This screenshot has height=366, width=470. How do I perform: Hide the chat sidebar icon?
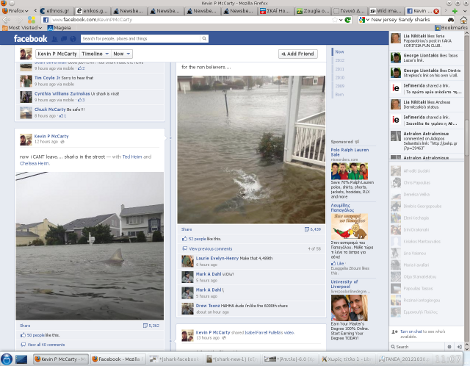[459, 347]
